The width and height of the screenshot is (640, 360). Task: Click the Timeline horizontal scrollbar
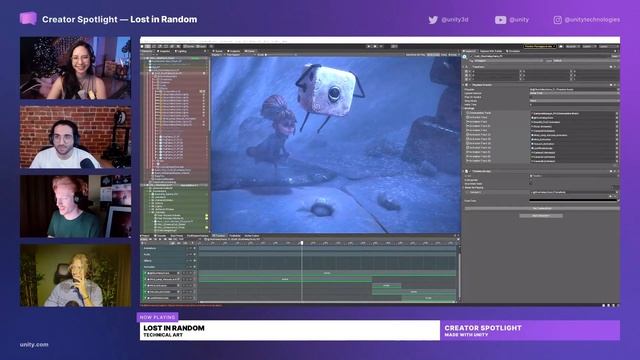pos(327,302)
